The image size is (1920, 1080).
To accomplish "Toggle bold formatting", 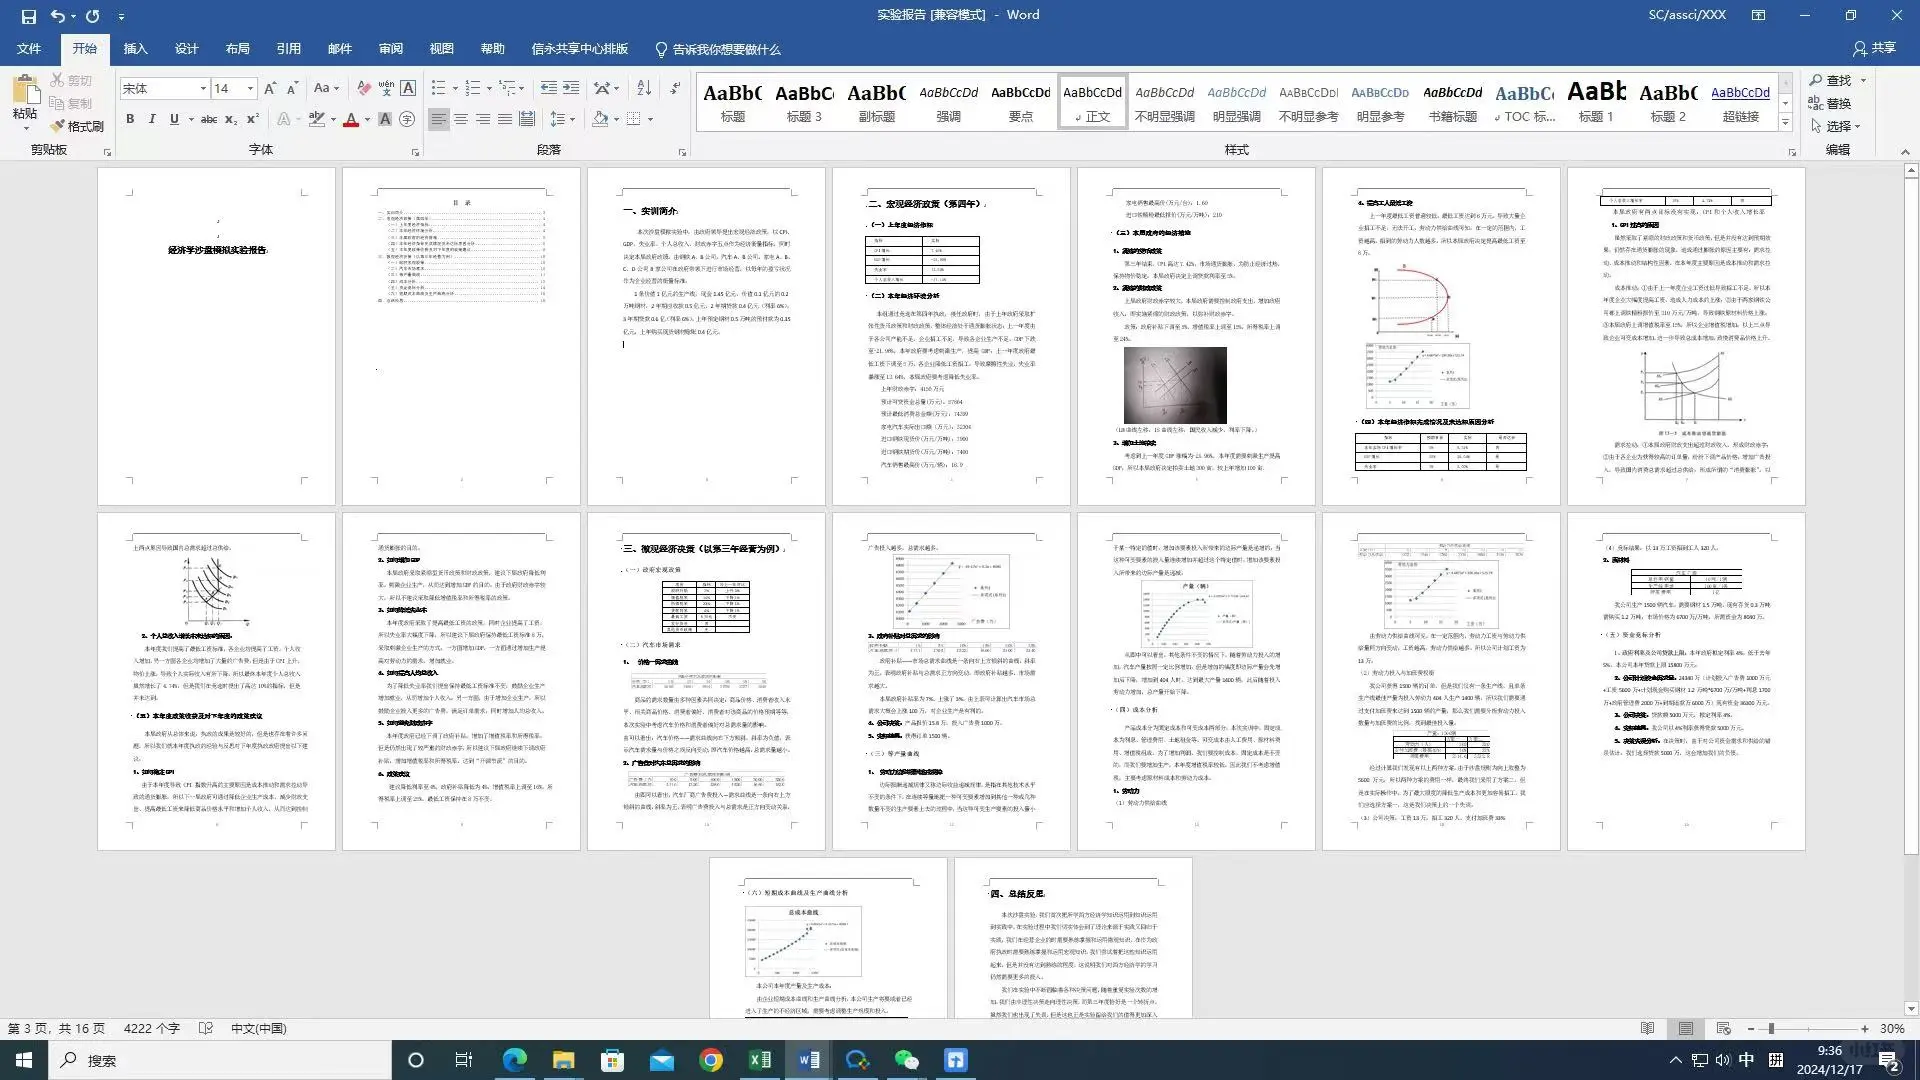I will point(130,119).
